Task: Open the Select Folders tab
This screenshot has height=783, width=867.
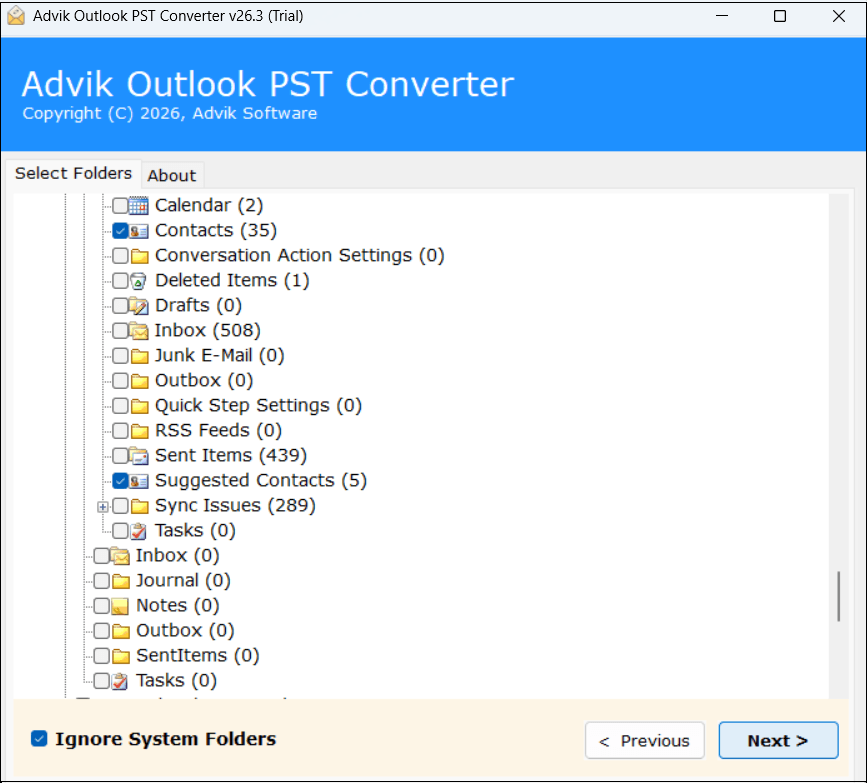Action: click(74, 174)
